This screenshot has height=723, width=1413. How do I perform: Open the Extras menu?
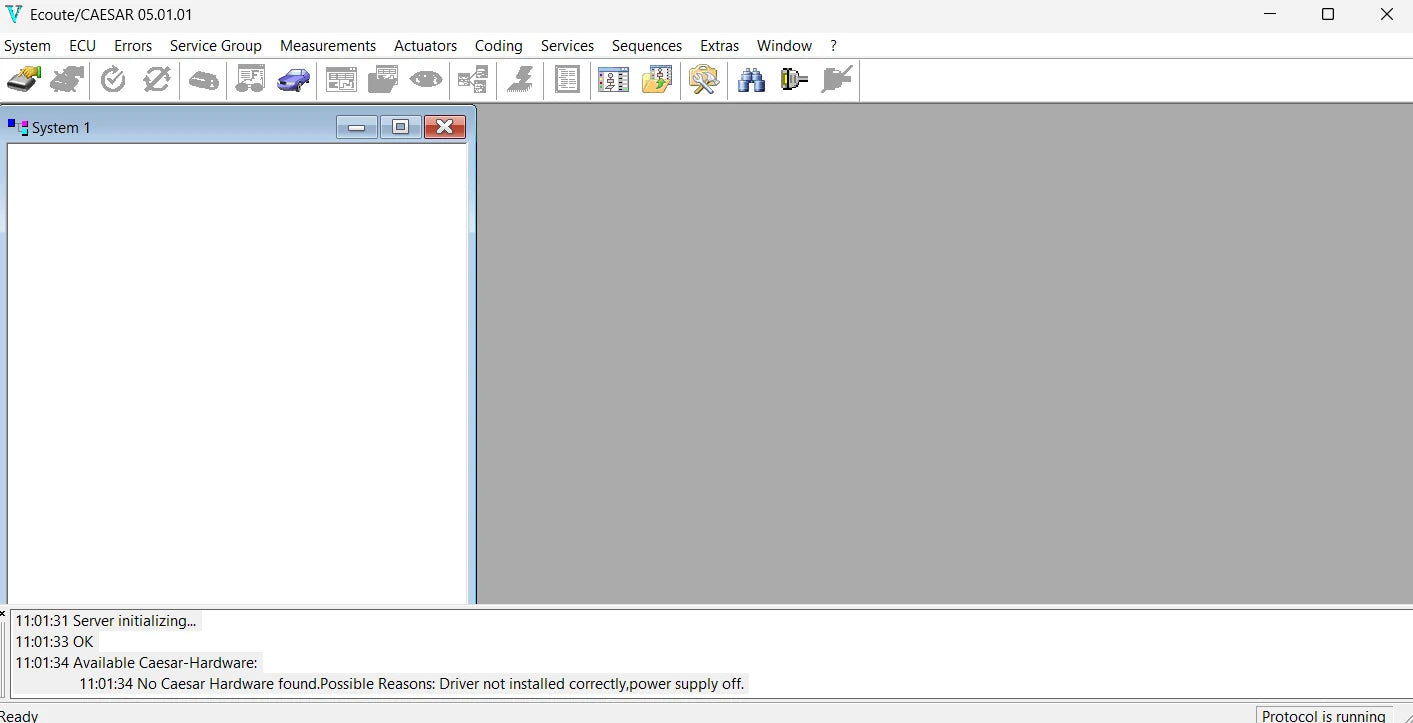point(720,46)
